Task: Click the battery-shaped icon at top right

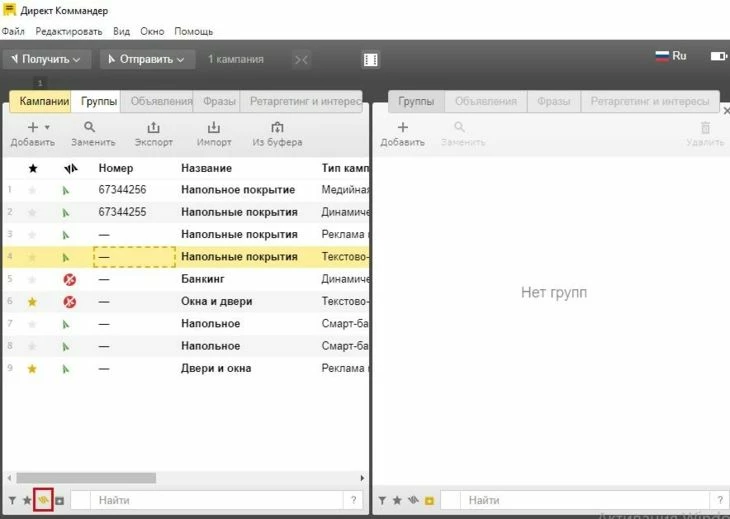Action: click(x=718, y=56)
